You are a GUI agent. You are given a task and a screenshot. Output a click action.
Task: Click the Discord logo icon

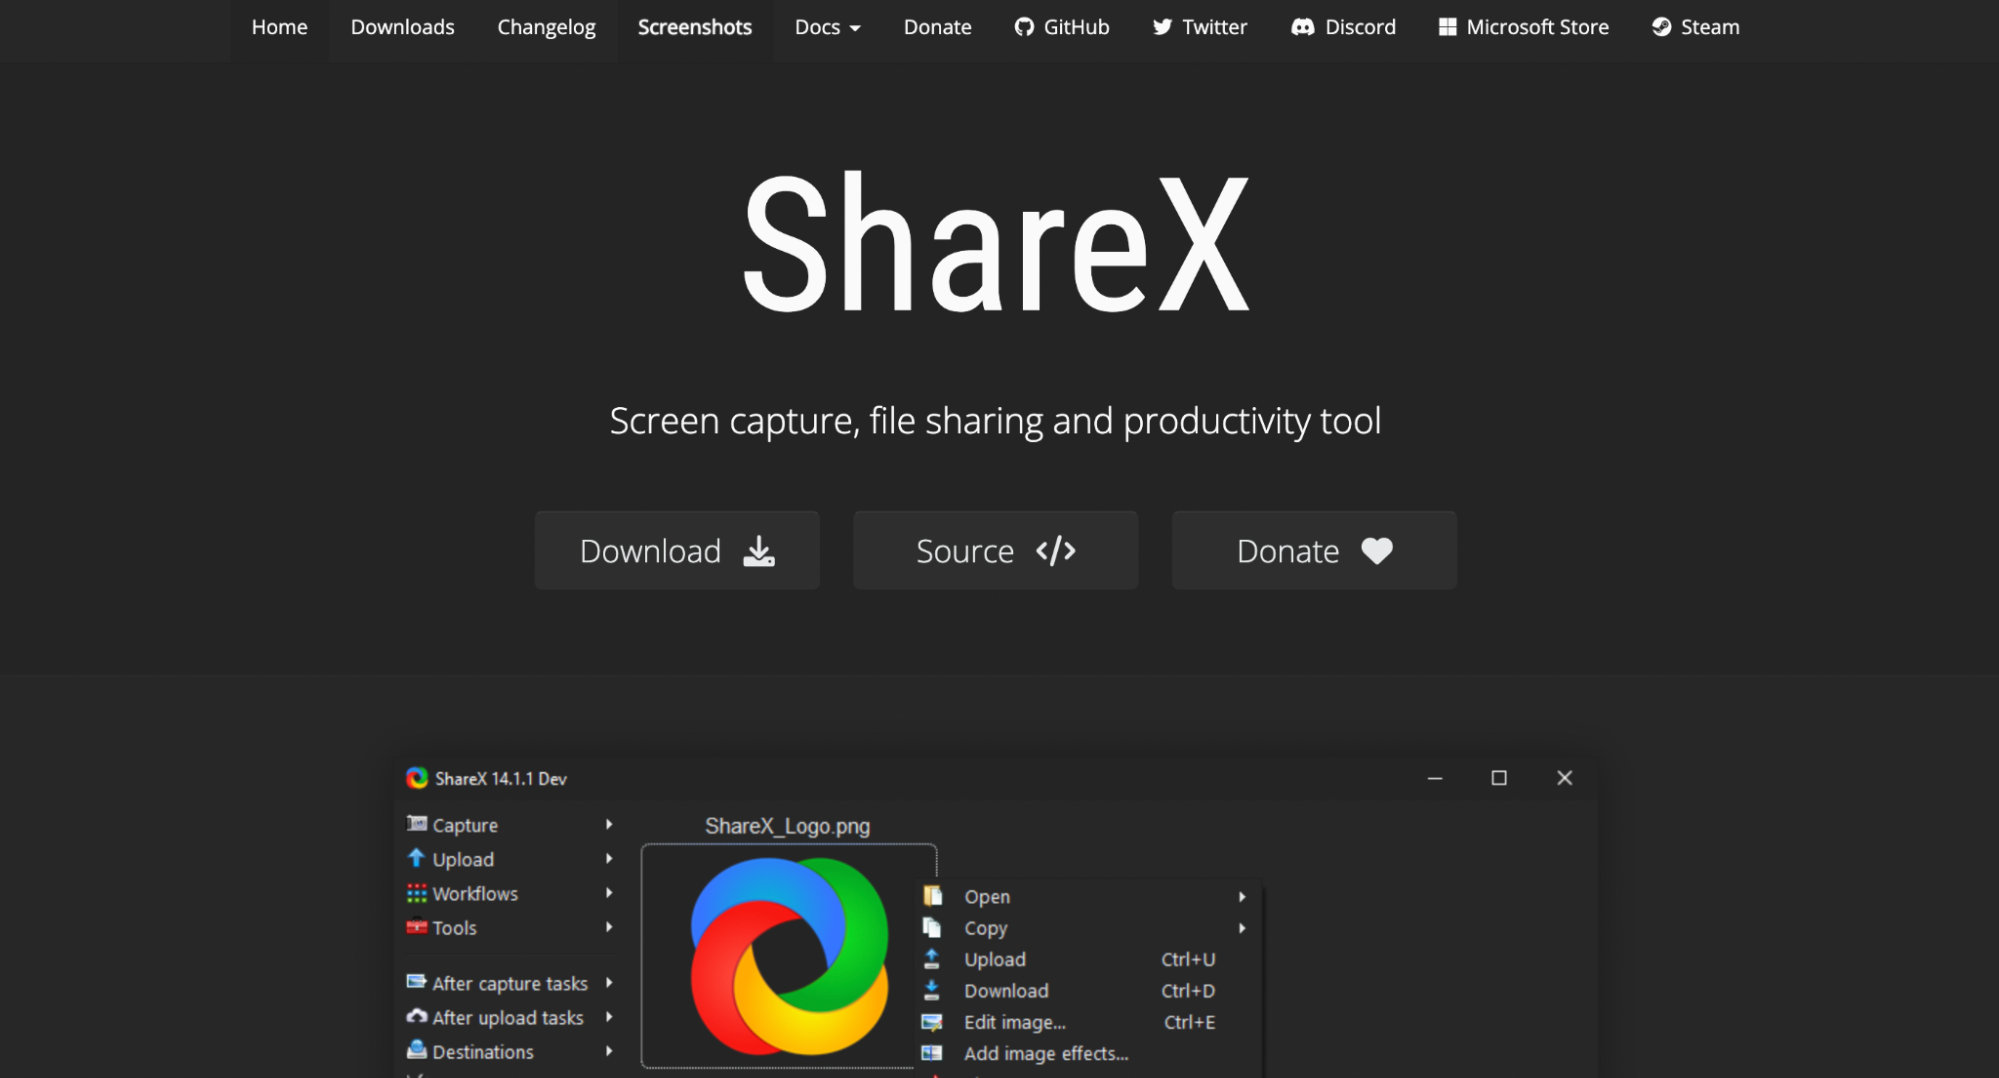point(1302,27)
